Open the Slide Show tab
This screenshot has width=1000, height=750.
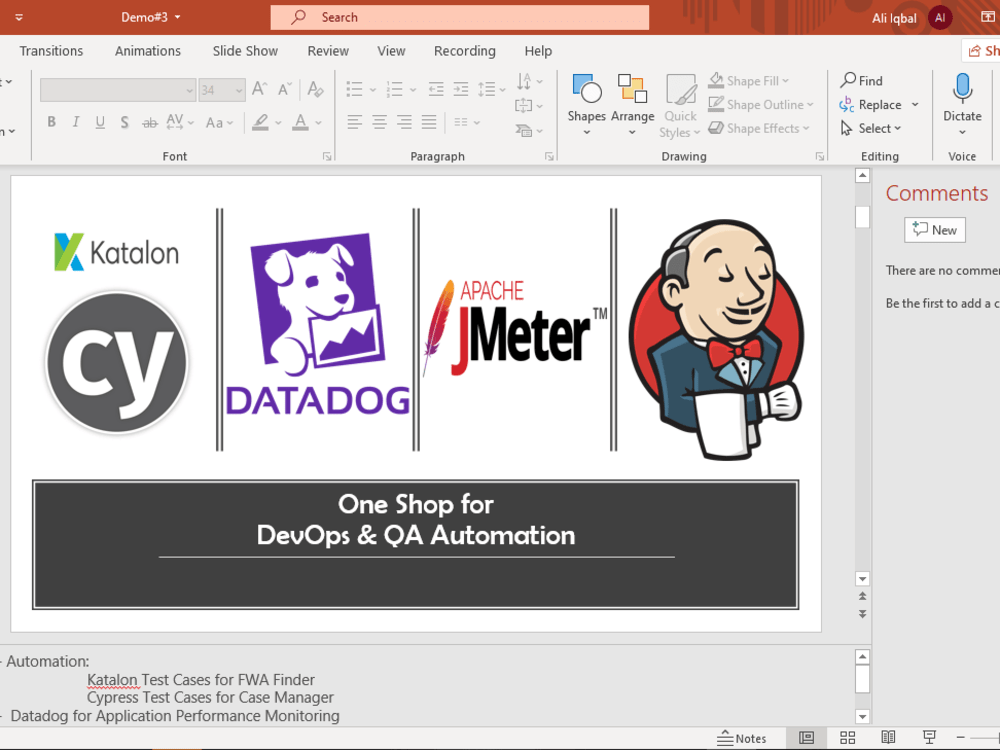click(x=244, y=50)
